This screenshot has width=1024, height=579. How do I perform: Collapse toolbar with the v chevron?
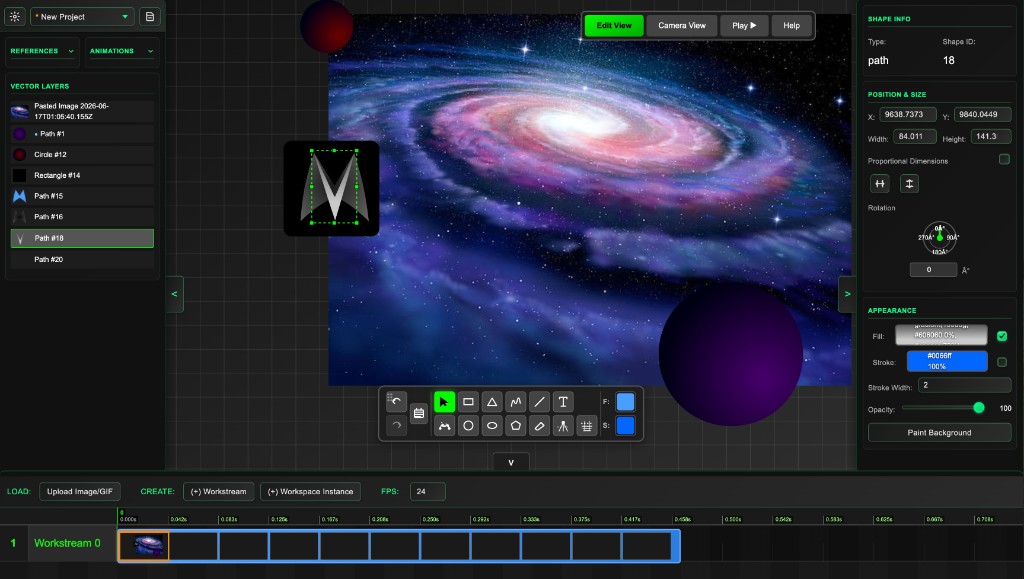coord(511,462)
